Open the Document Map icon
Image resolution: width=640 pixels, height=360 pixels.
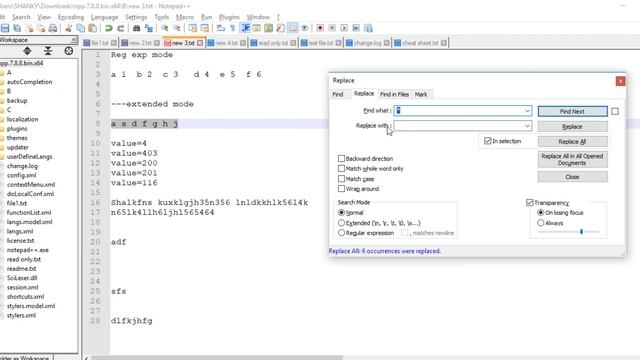click(268, 28)
